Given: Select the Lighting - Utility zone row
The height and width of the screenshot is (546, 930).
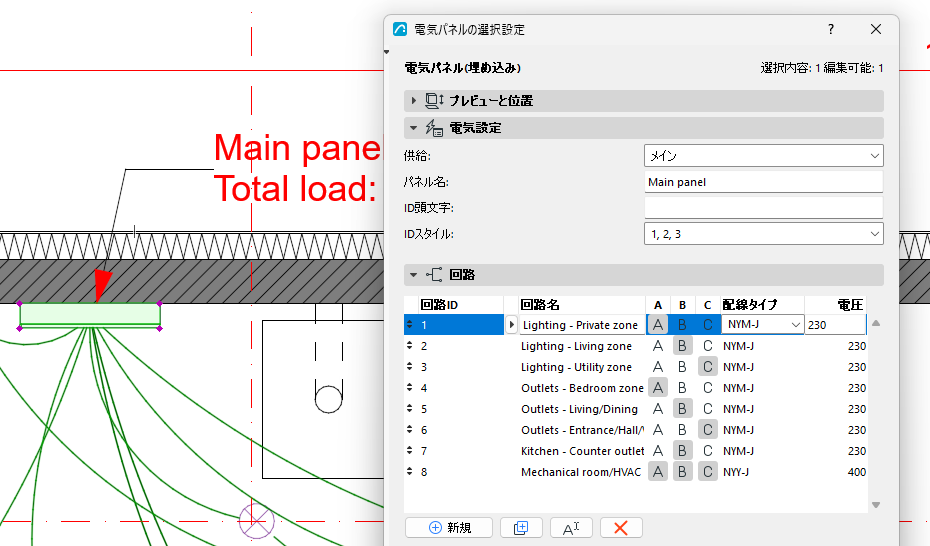Looking at the screenshot, I should 635,367.
